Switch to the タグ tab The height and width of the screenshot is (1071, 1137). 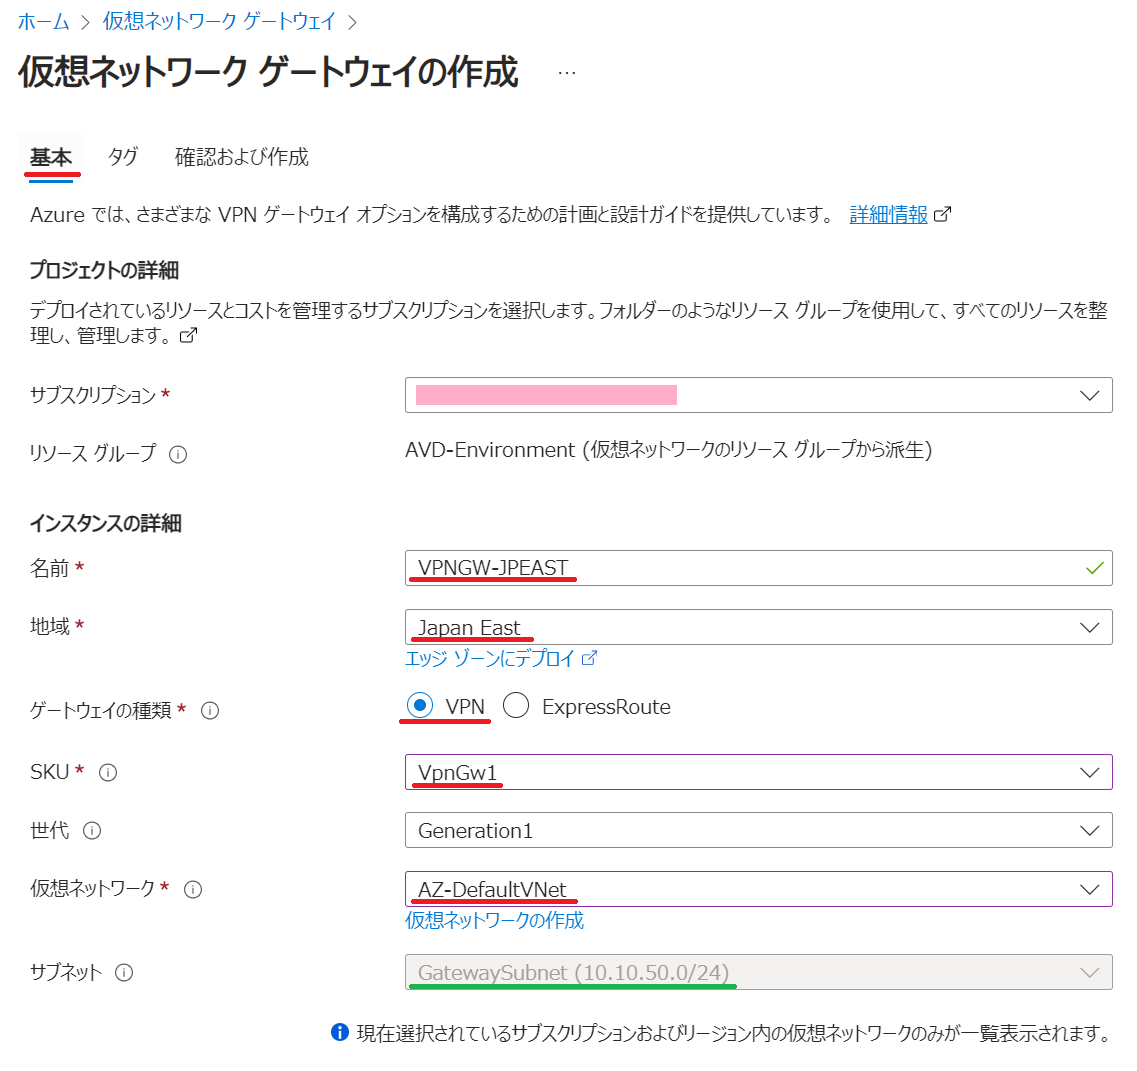point(123,157)
